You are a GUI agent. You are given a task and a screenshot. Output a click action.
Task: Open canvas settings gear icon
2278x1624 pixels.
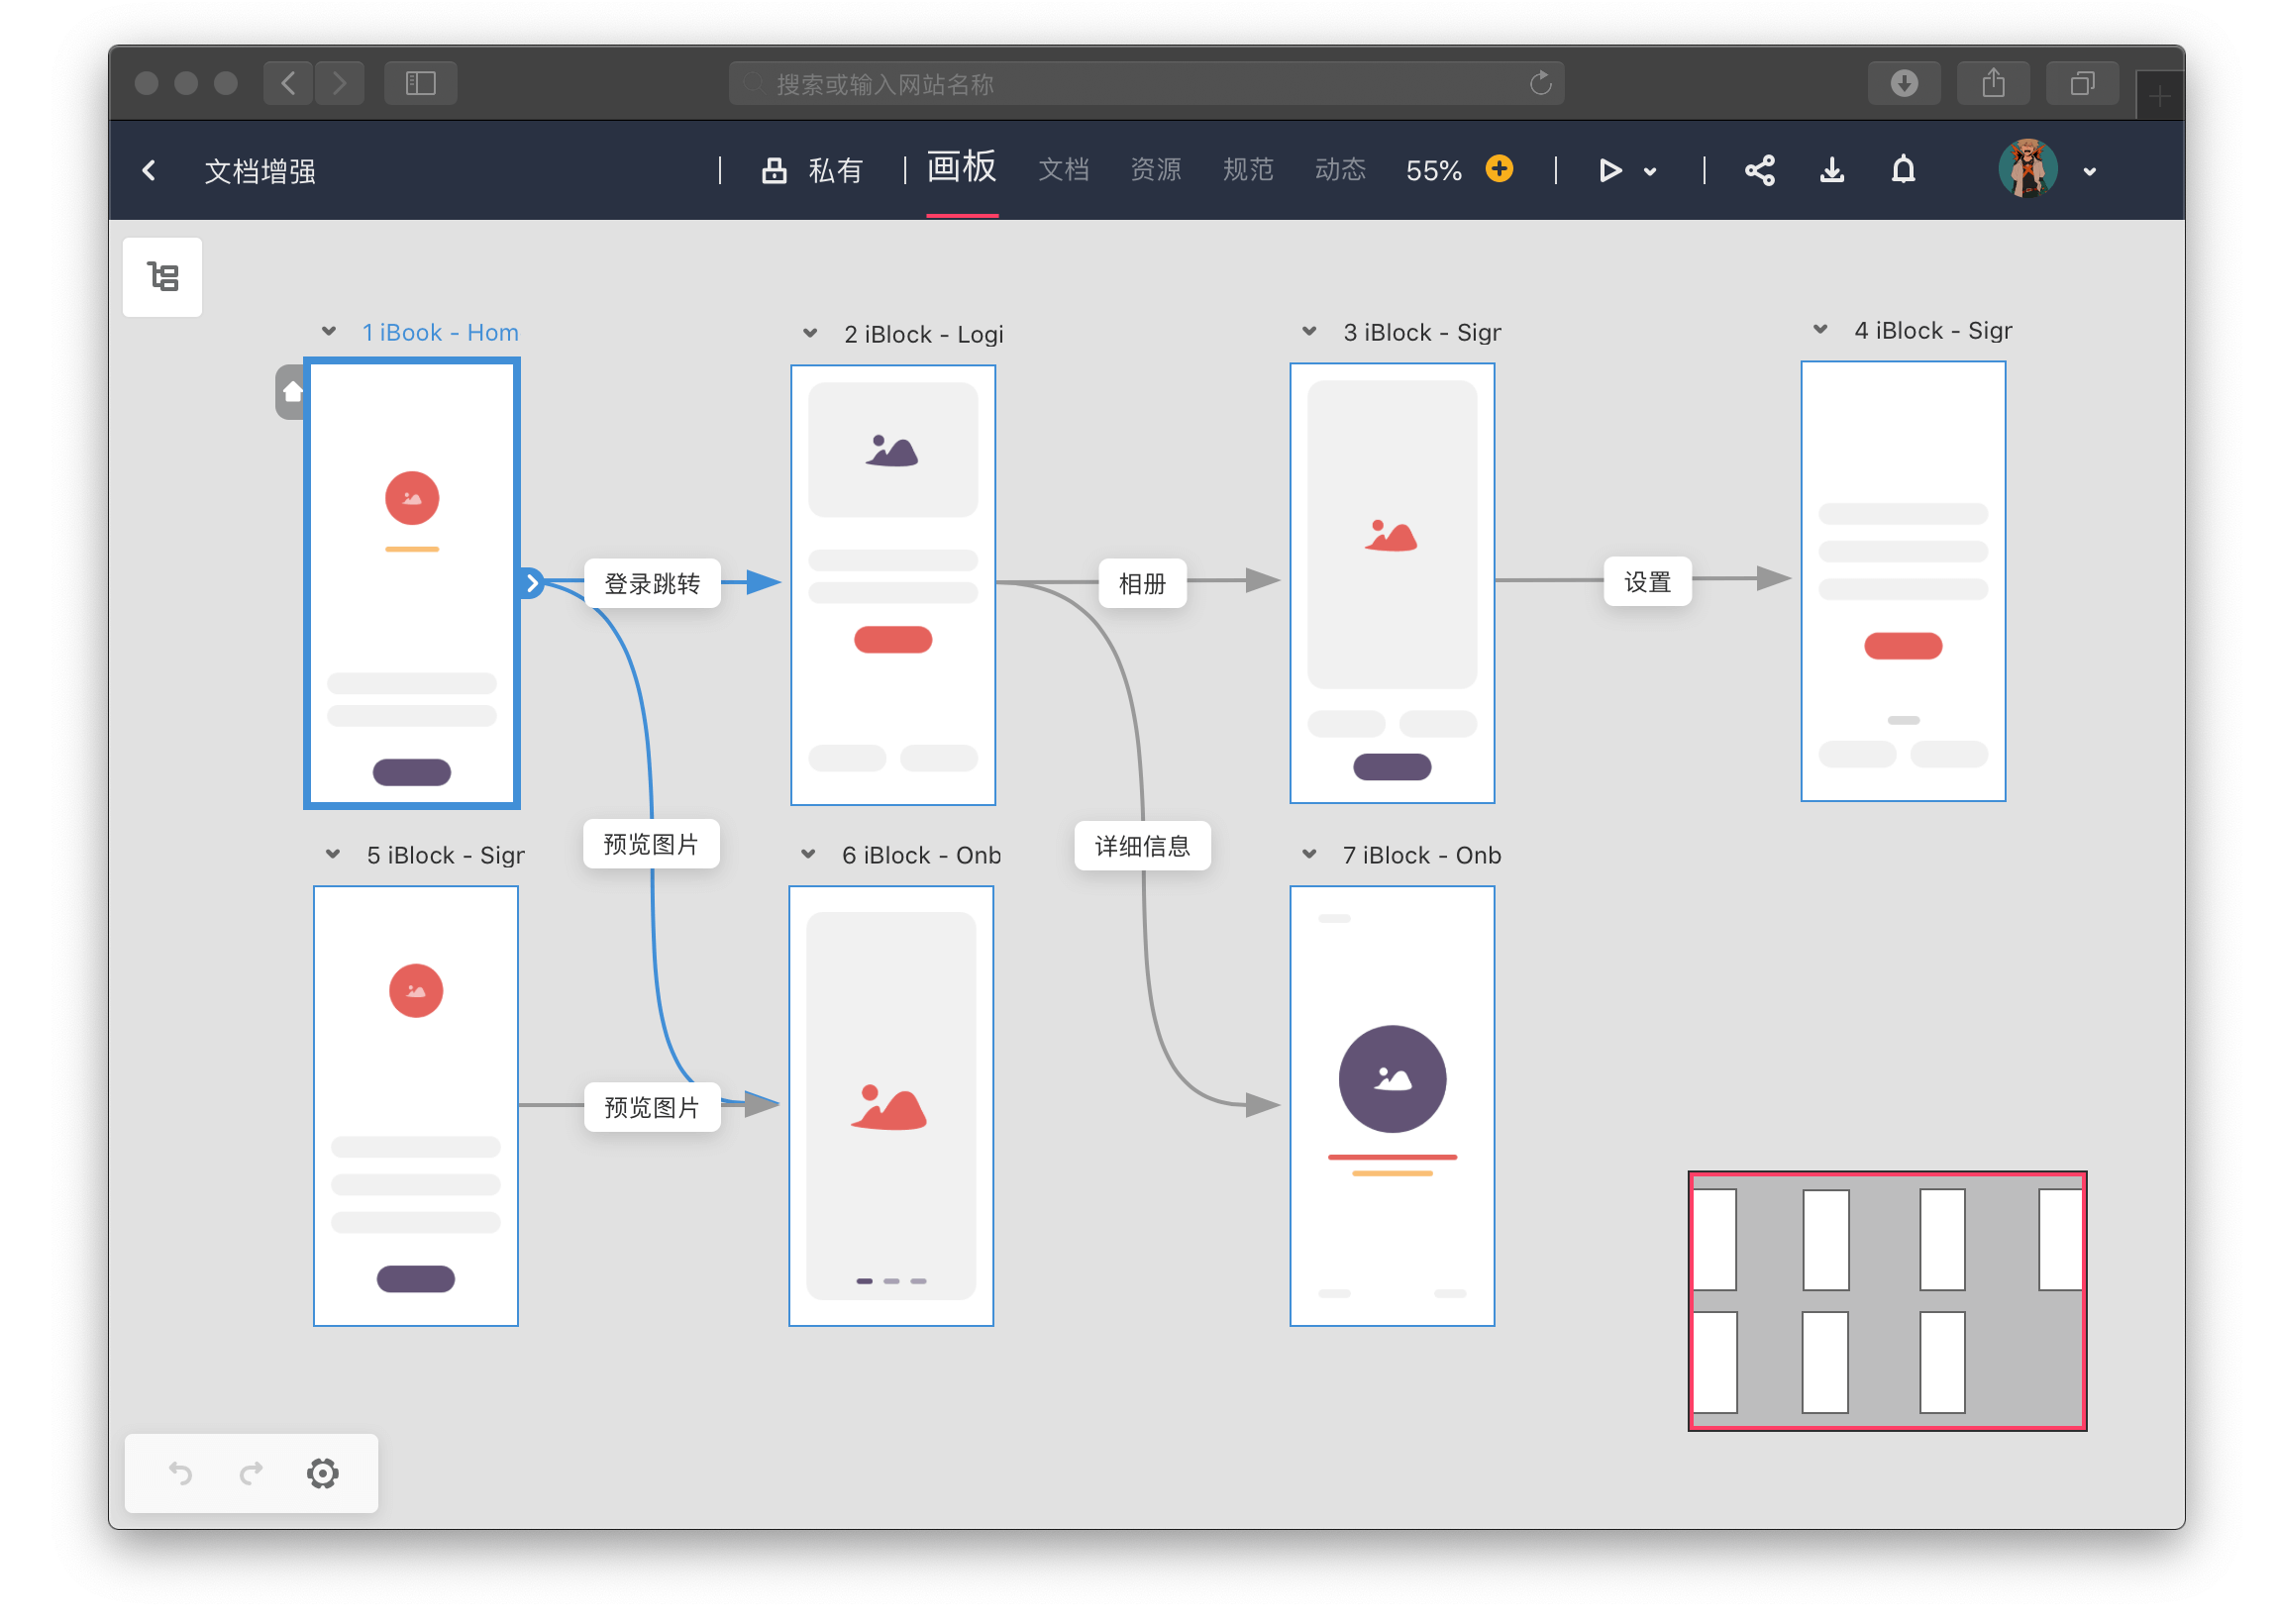(322, 1473)
